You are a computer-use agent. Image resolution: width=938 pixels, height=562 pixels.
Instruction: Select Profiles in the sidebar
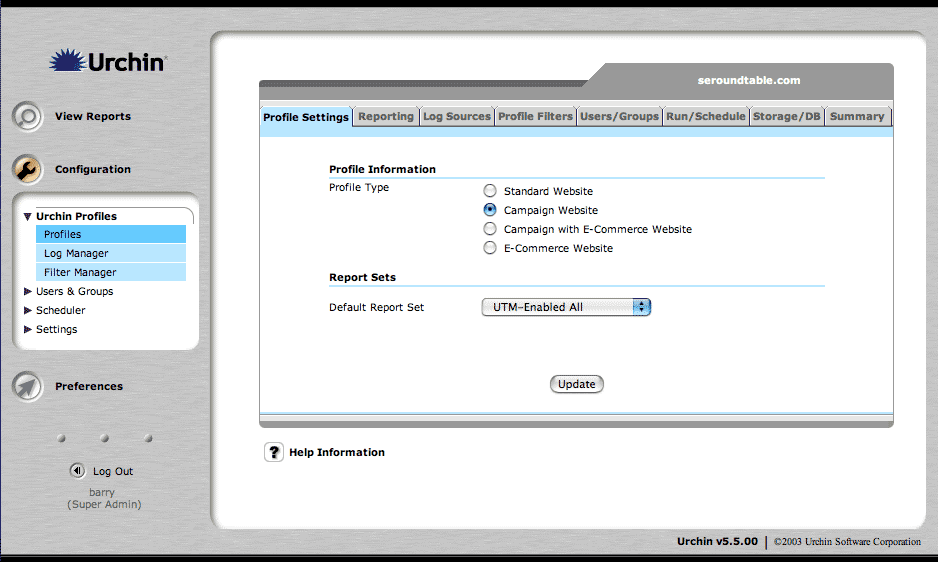coord(111,234)
